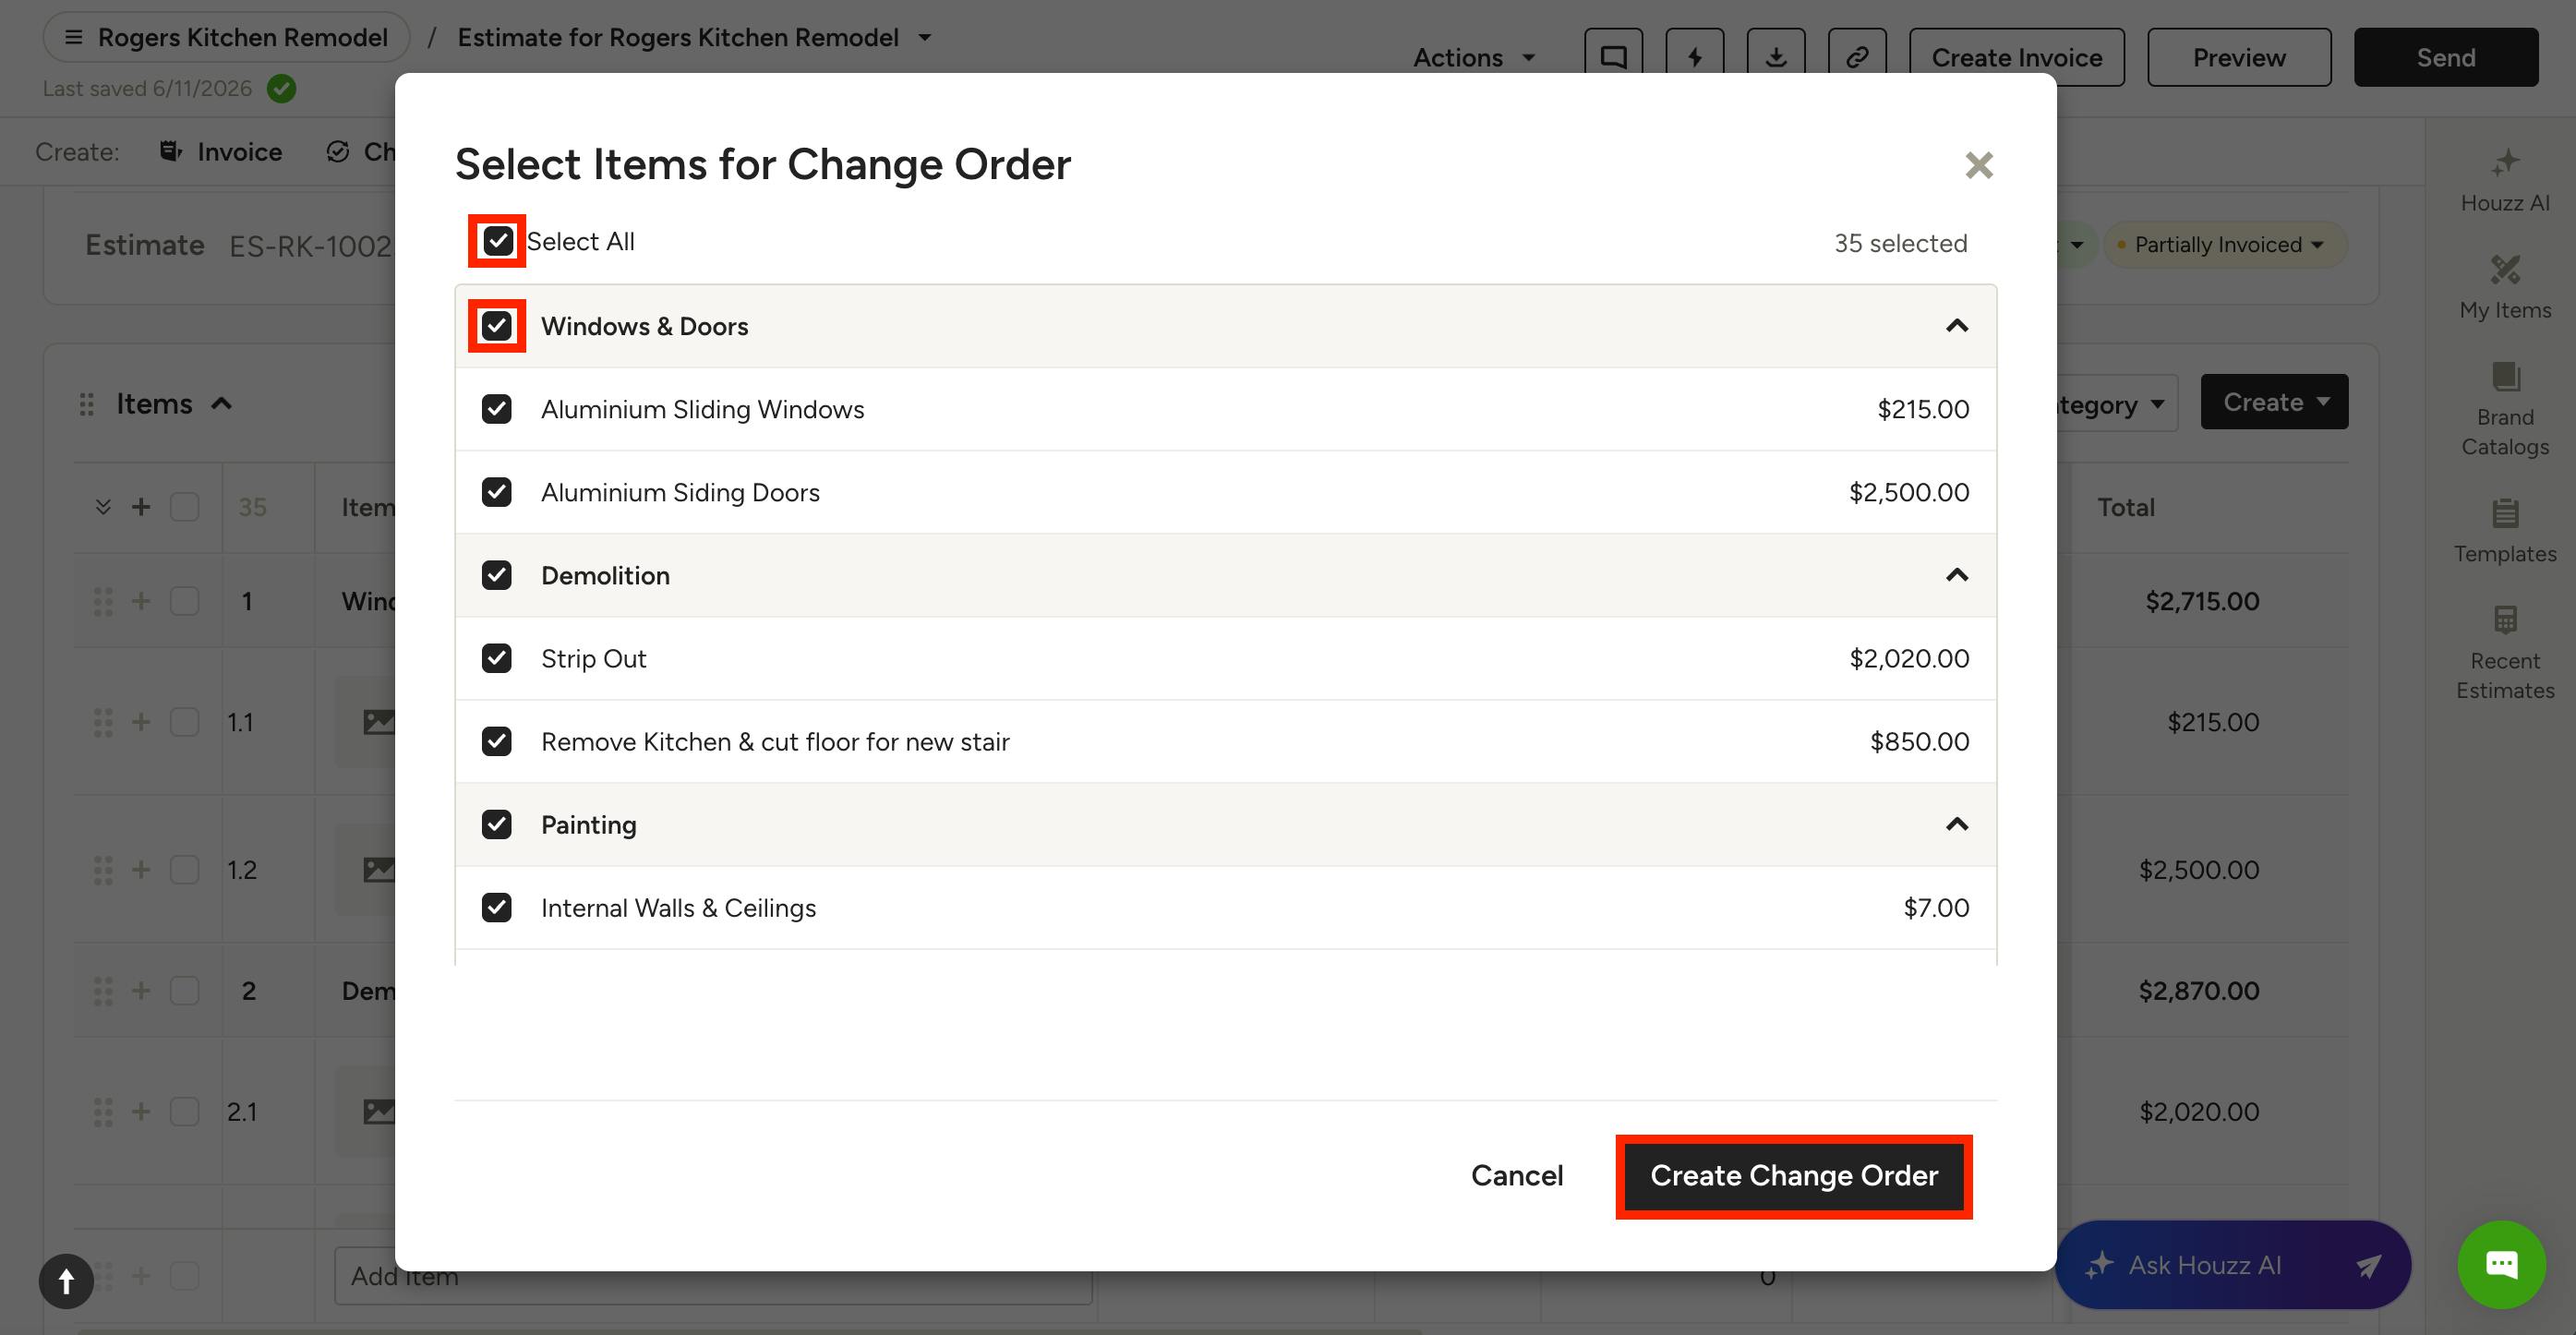
Task: Expand the estimate title dropdown arrow
Action: tap(925, 38)
